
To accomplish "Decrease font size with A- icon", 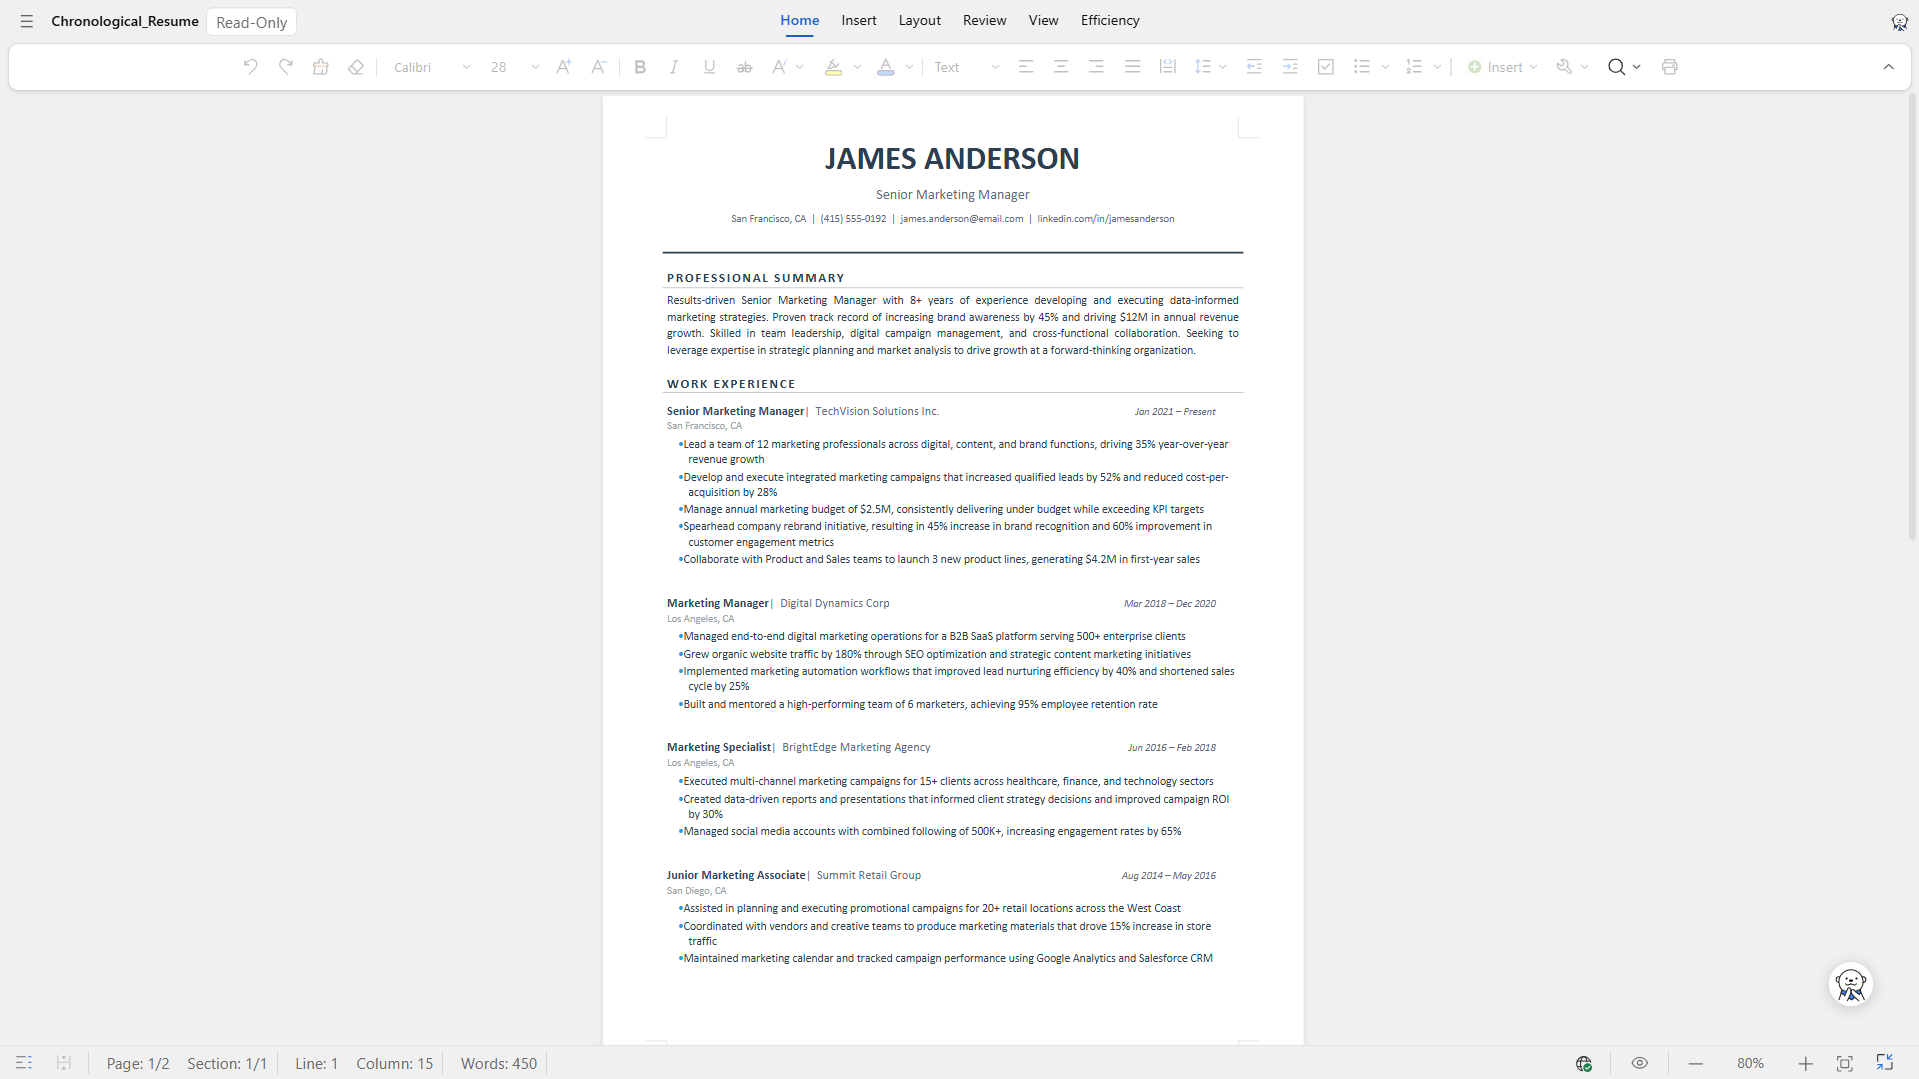I will 599,67.
